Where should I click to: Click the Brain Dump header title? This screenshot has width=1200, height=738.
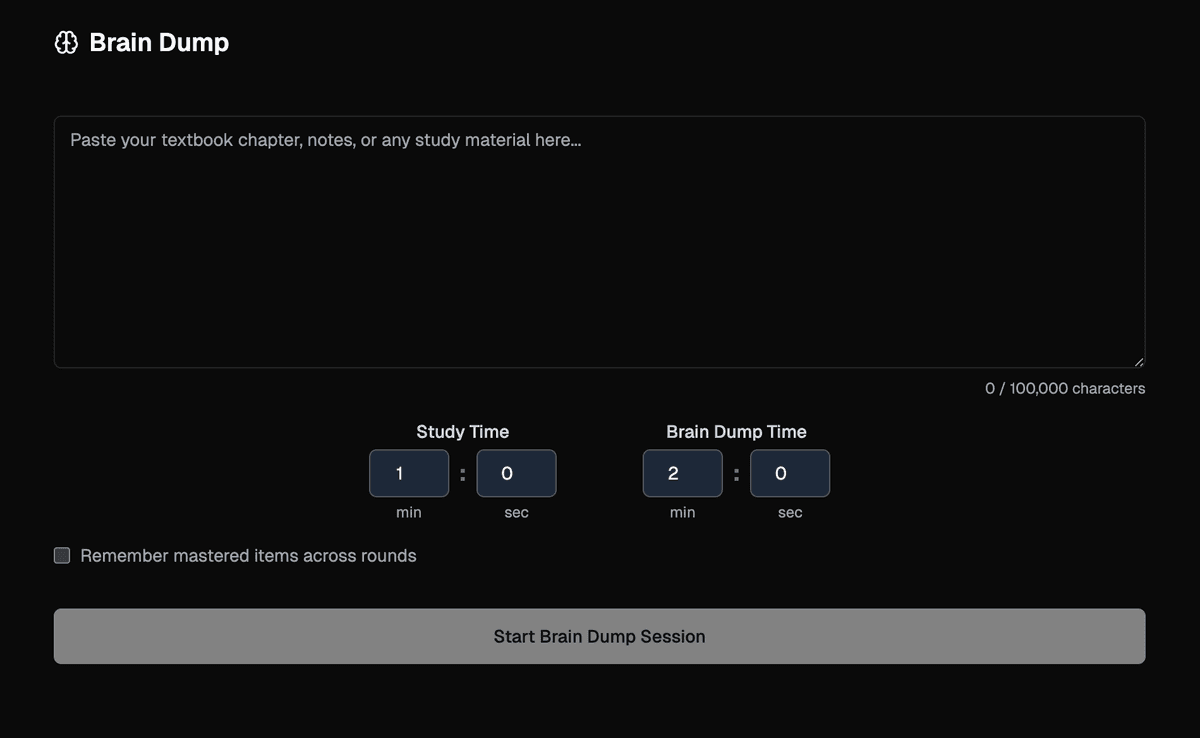click(x=159, y=43)
